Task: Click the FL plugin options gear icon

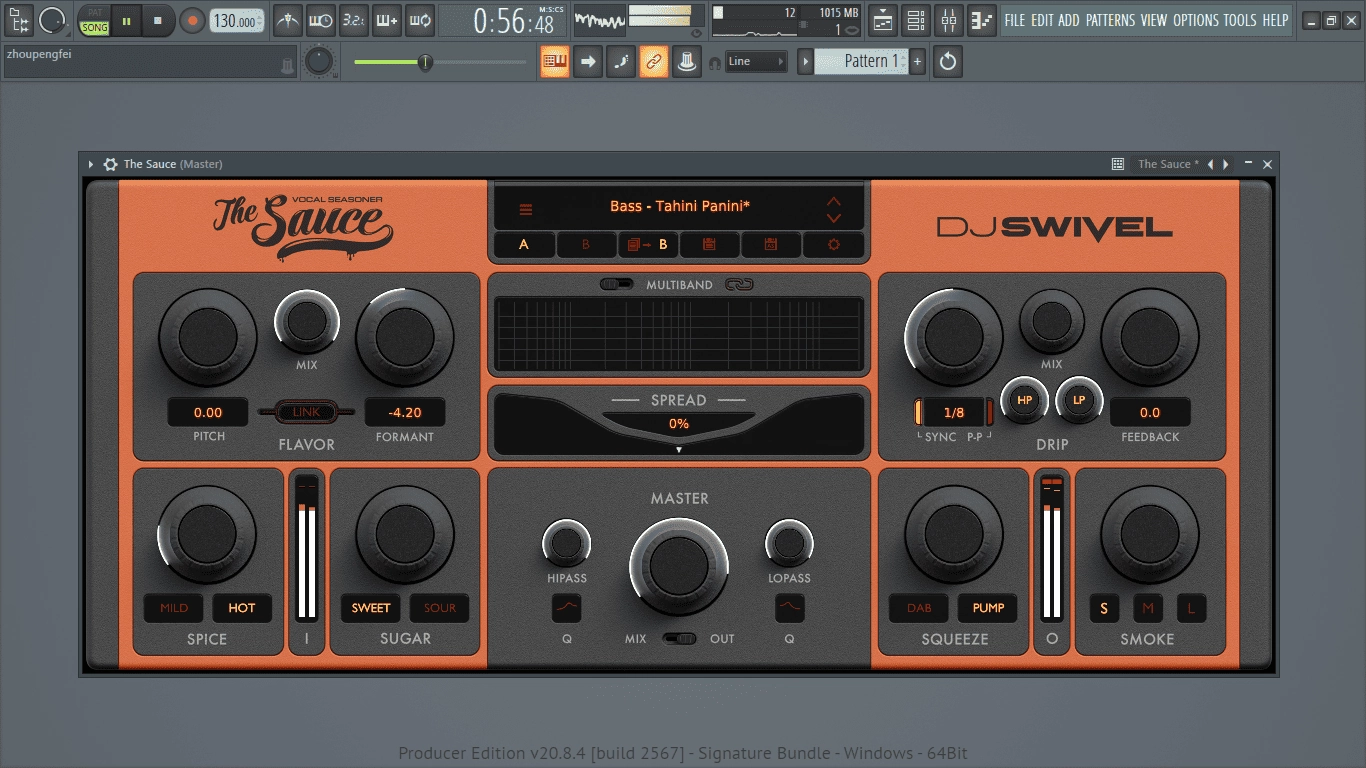Action: click(110, 164)
